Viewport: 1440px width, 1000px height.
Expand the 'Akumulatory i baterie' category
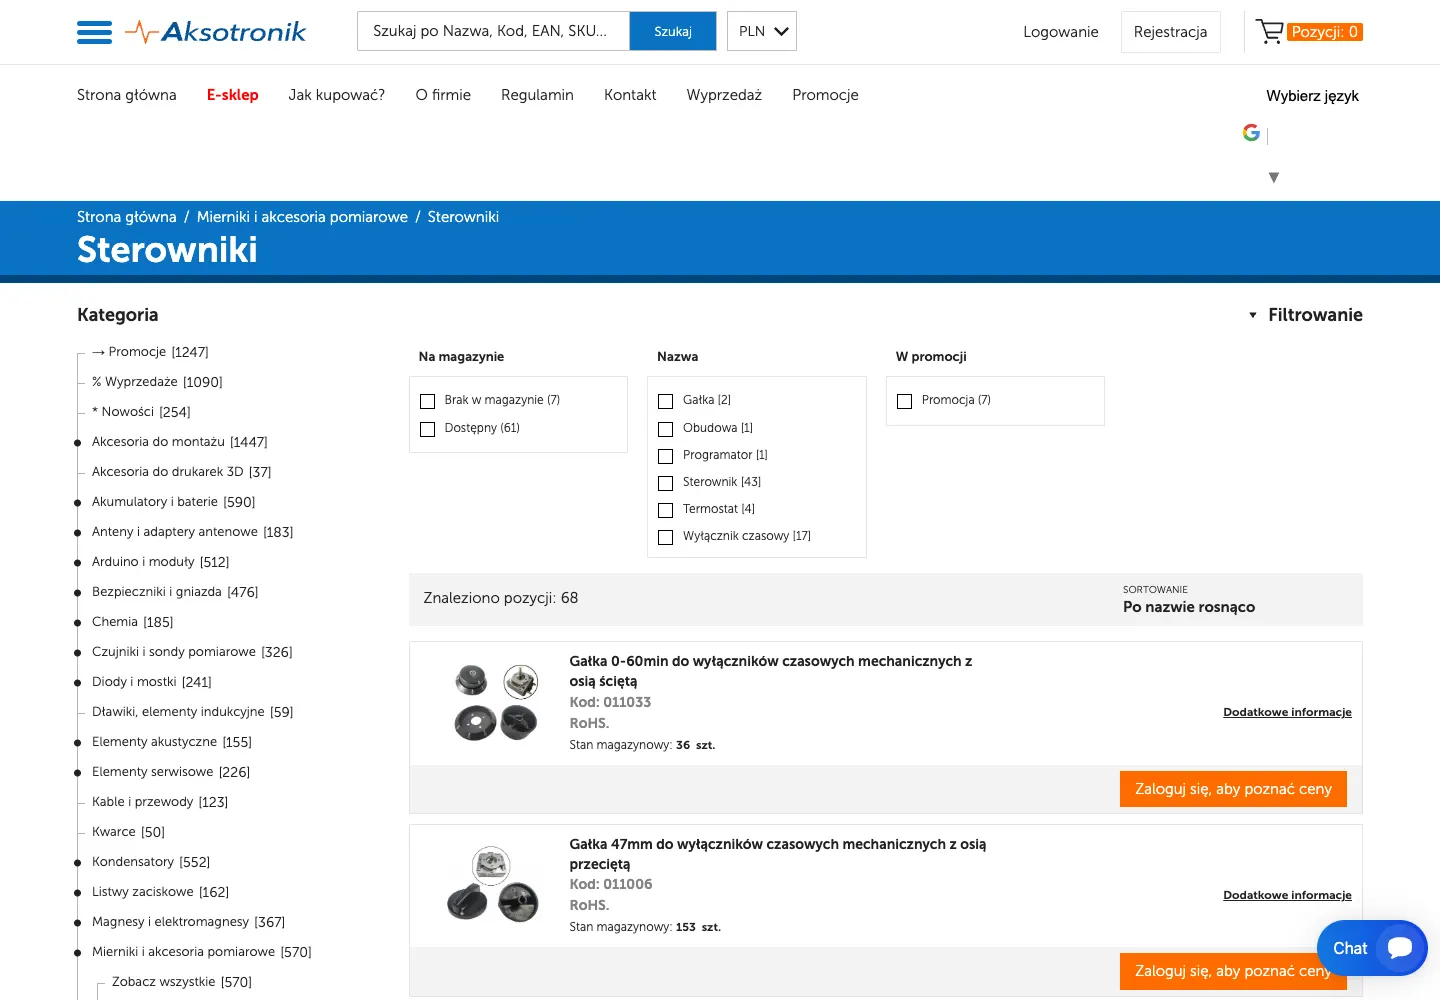78,502
